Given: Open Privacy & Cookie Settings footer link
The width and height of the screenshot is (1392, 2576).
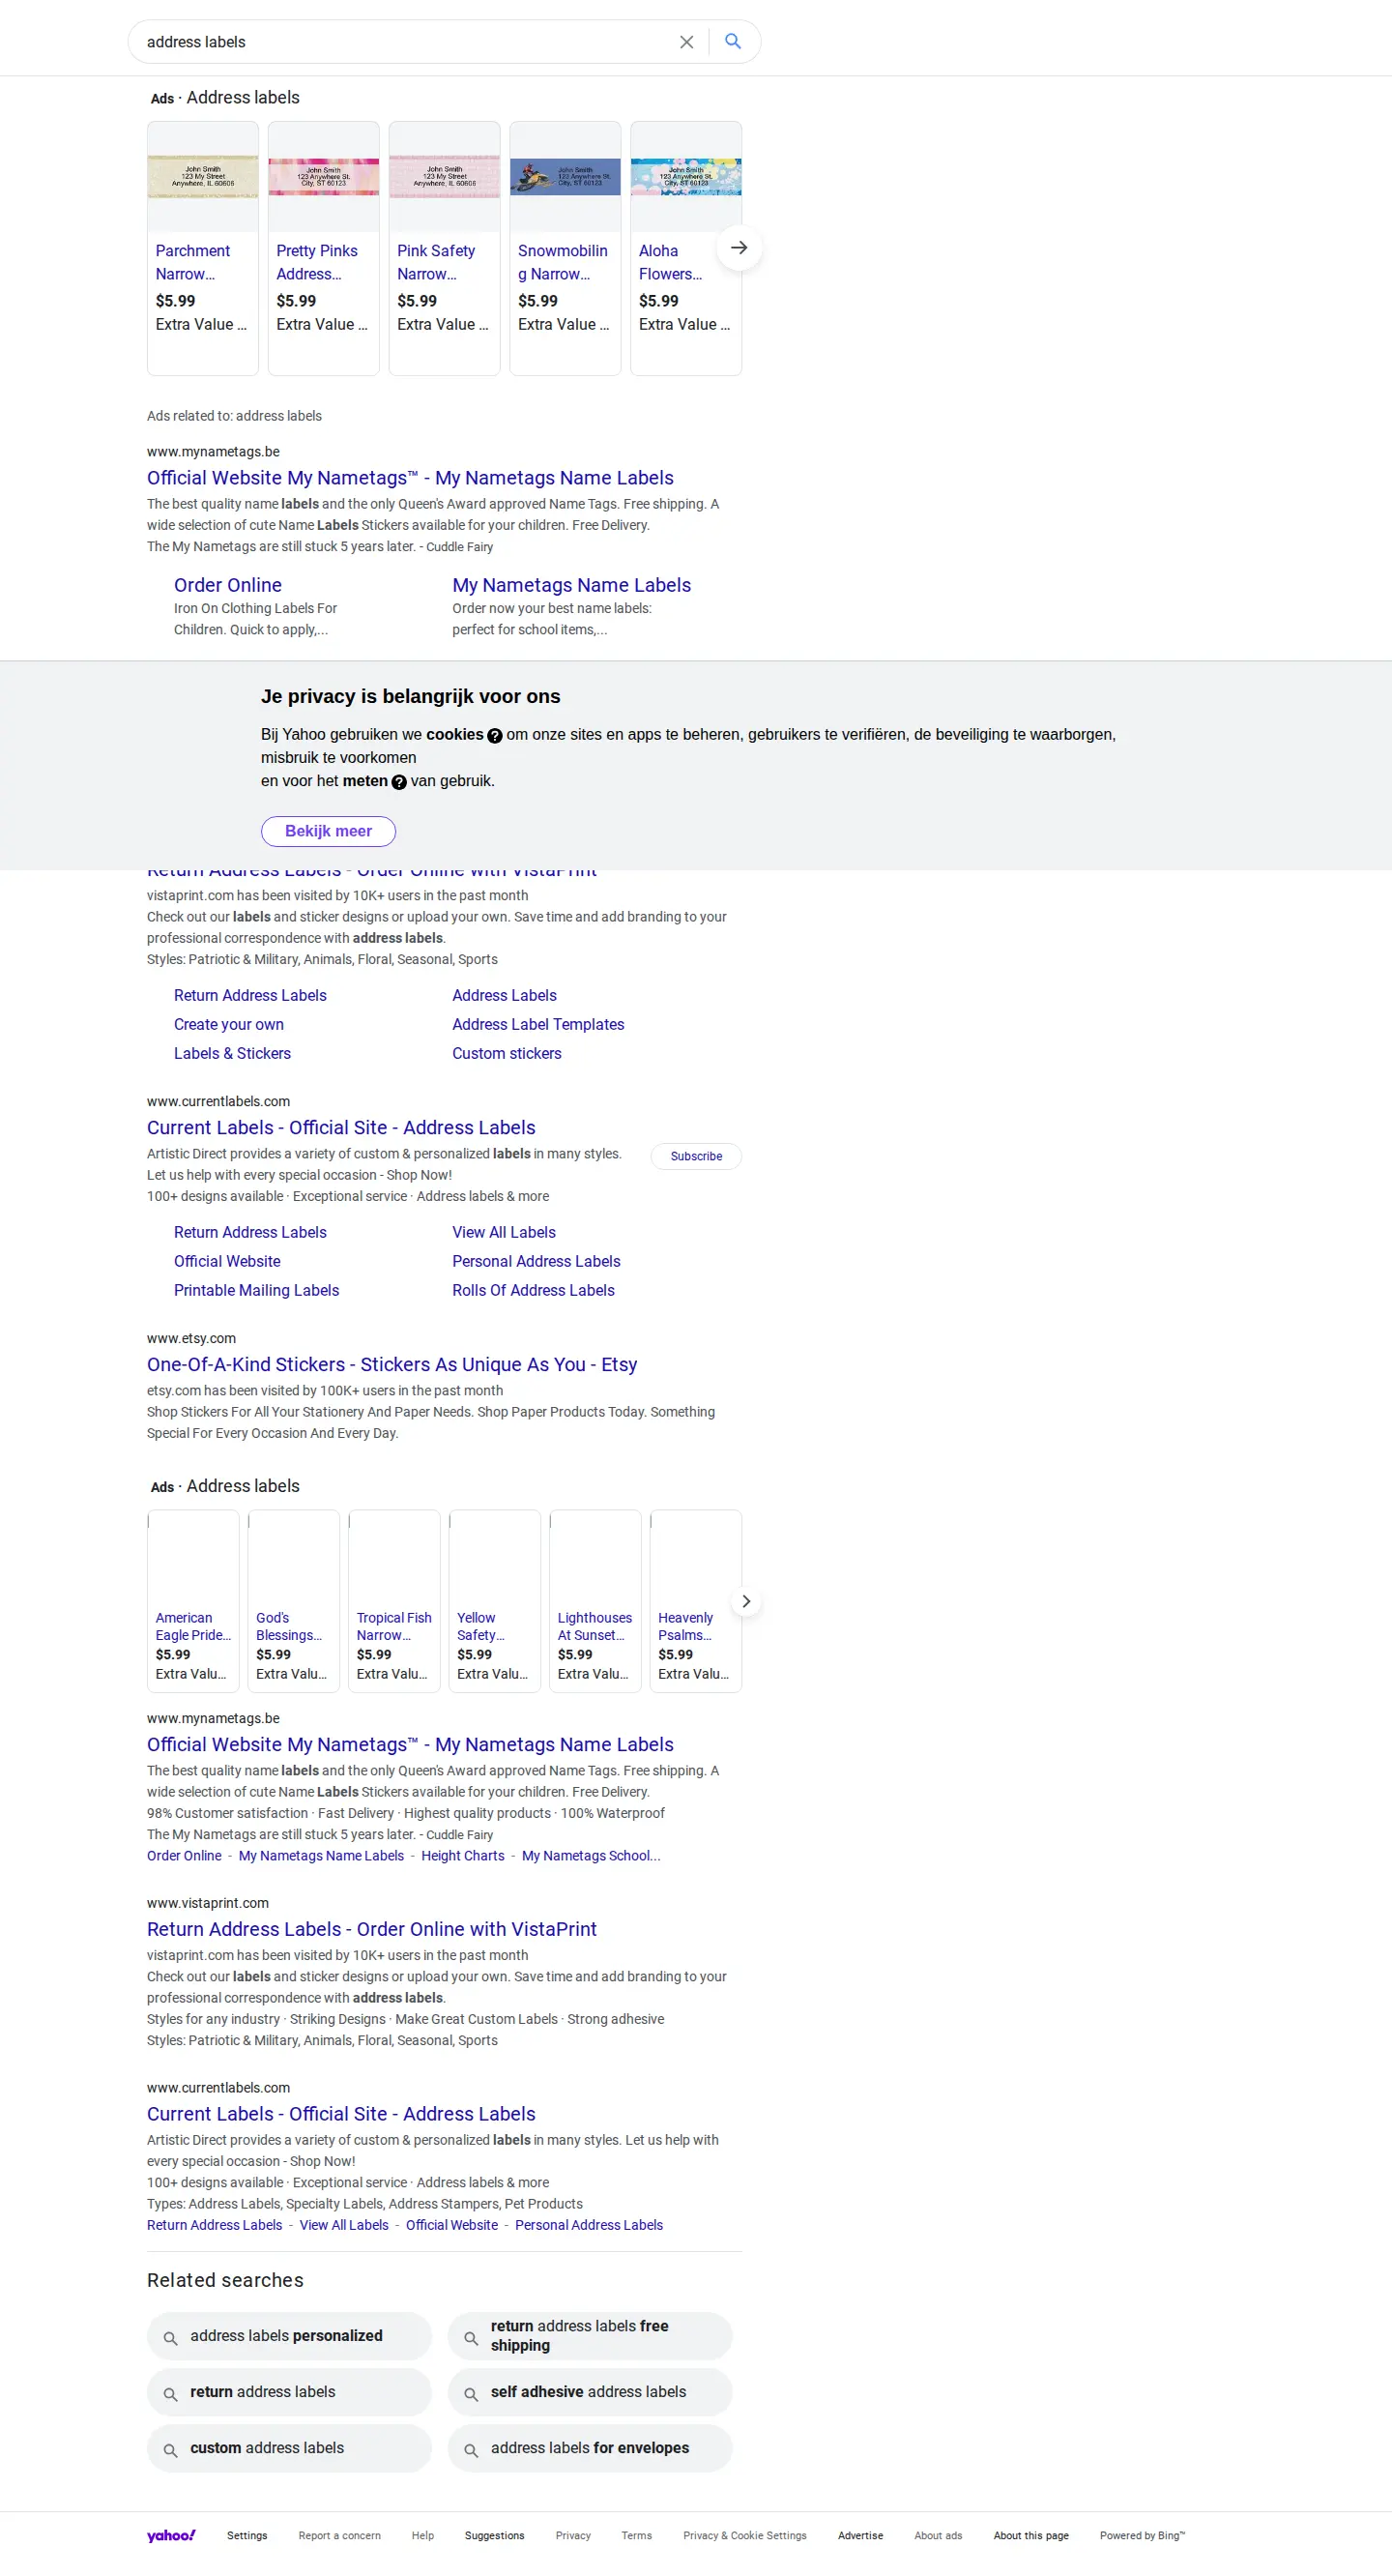Looking at the screenshot, I should [745, 2536].
